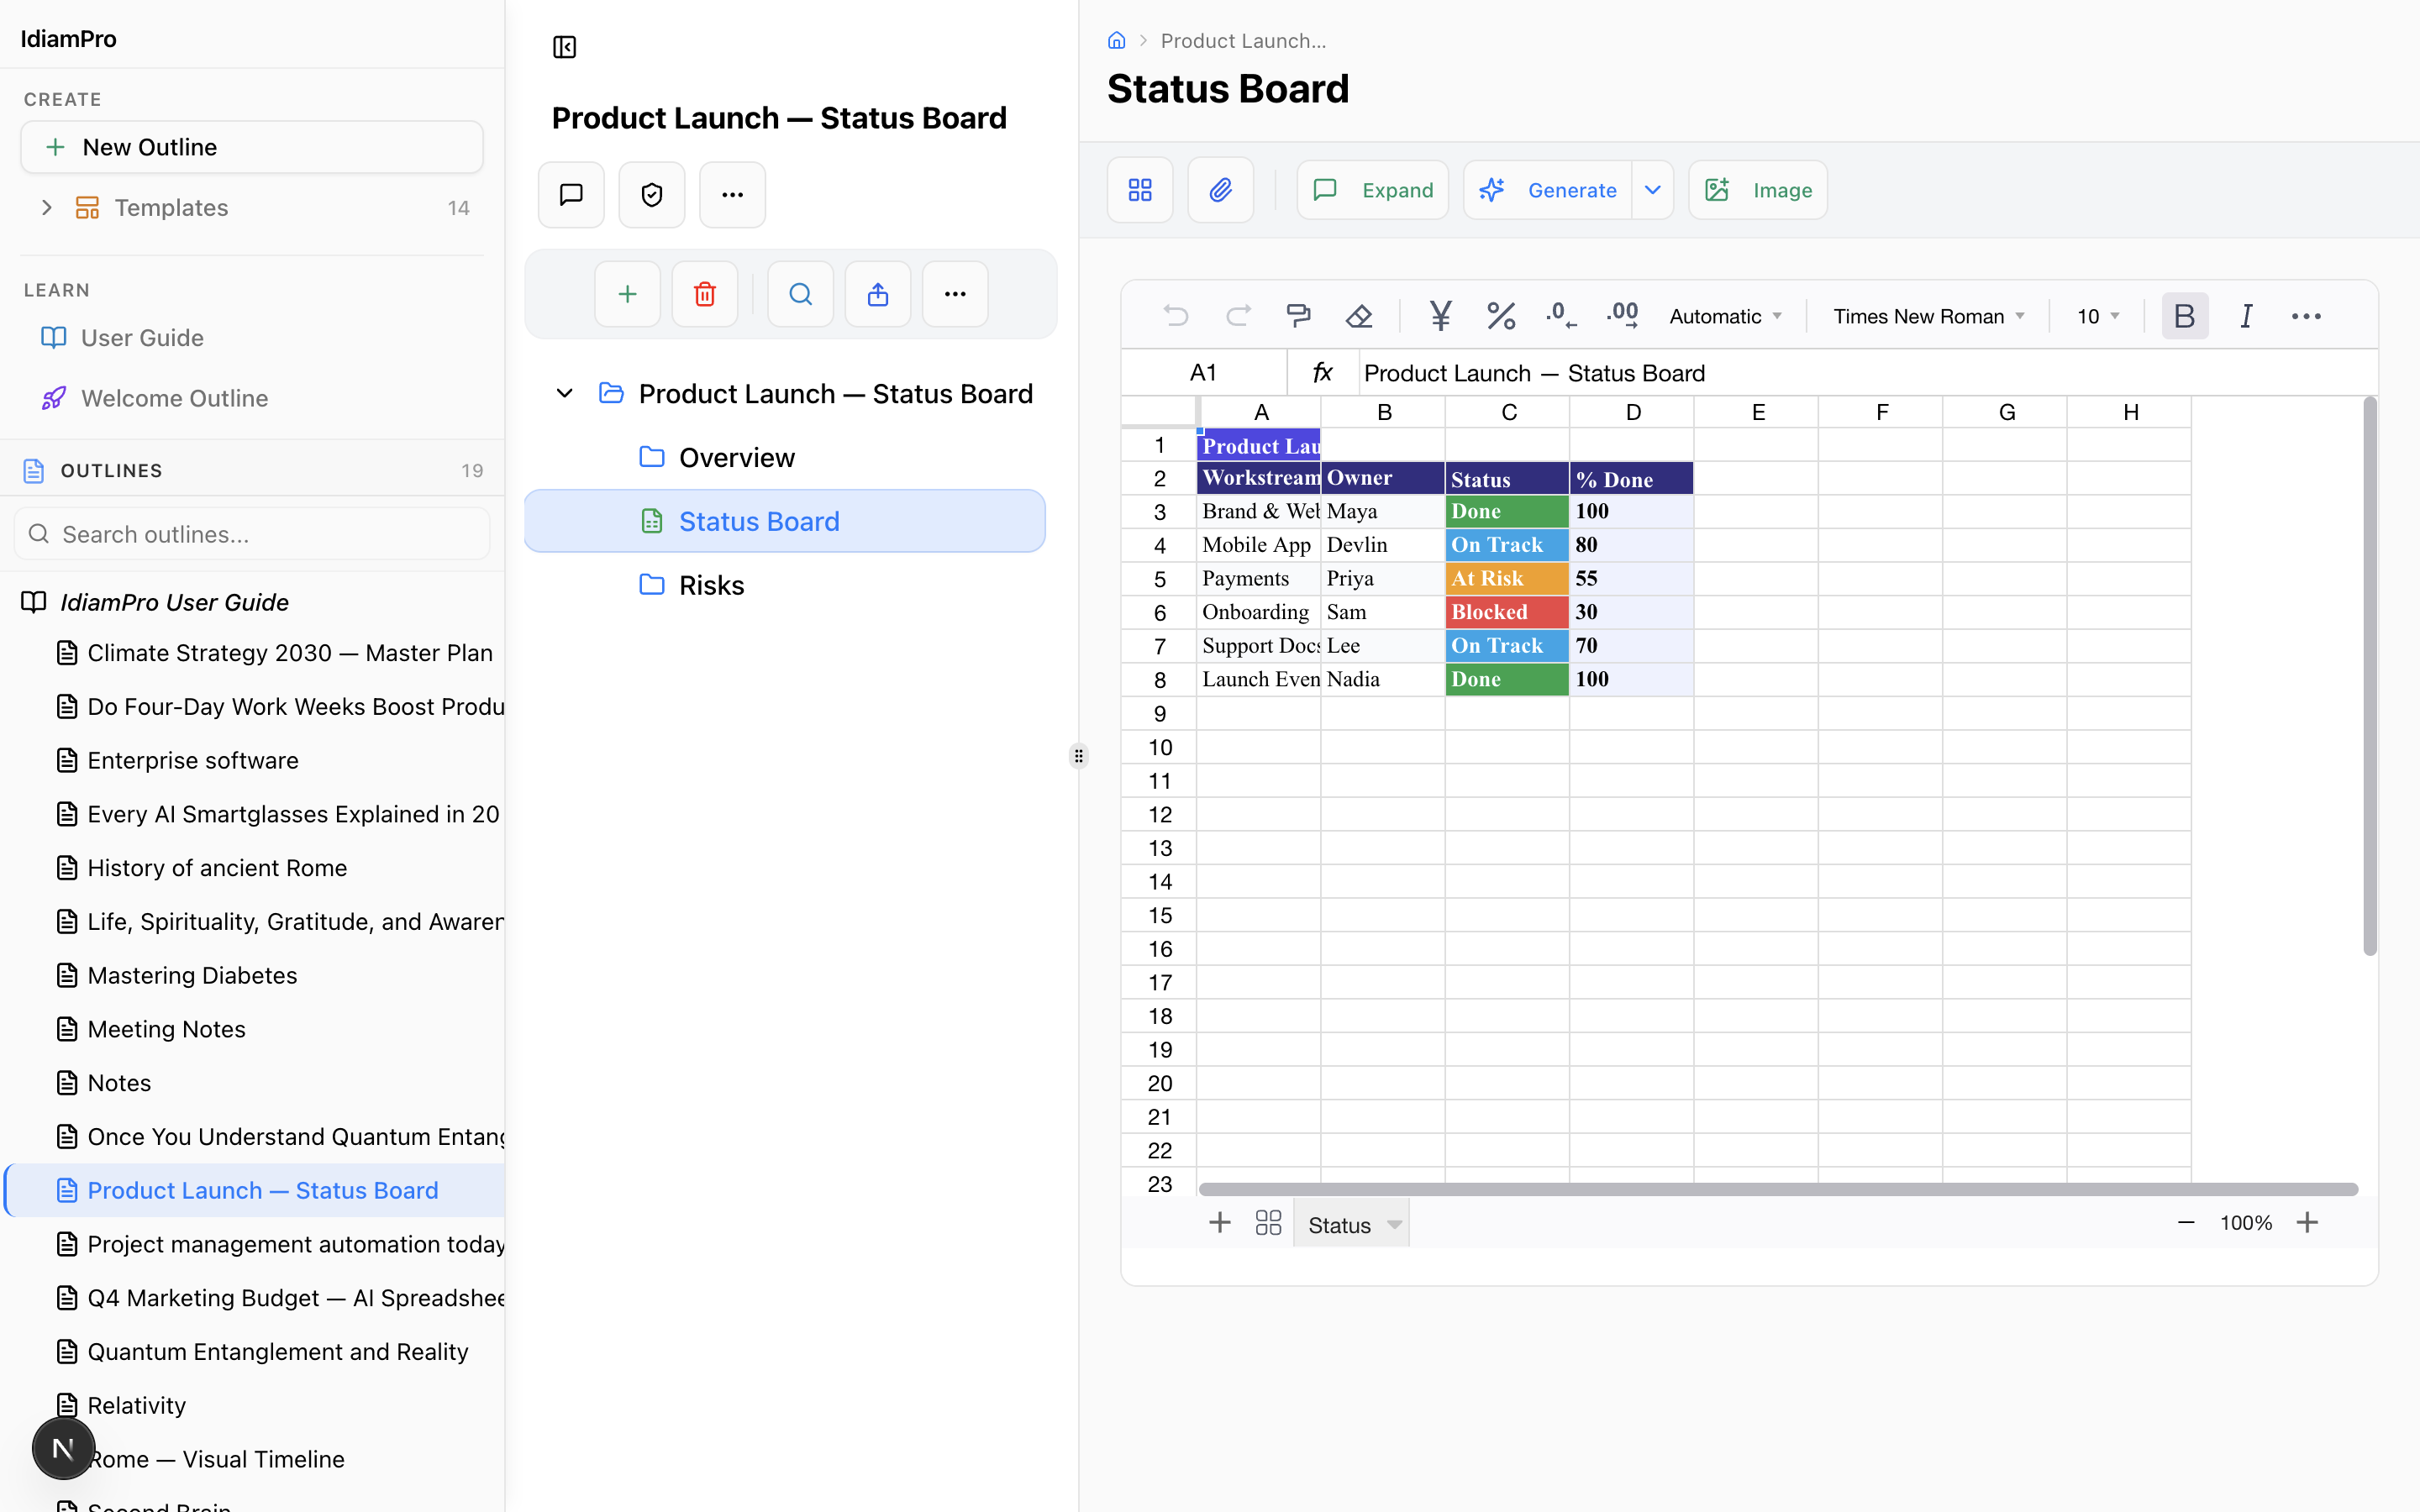Select the paint format tool
This screenshot has width=2420, height=1512.
pyautogui.click(x=1298, y=316)
